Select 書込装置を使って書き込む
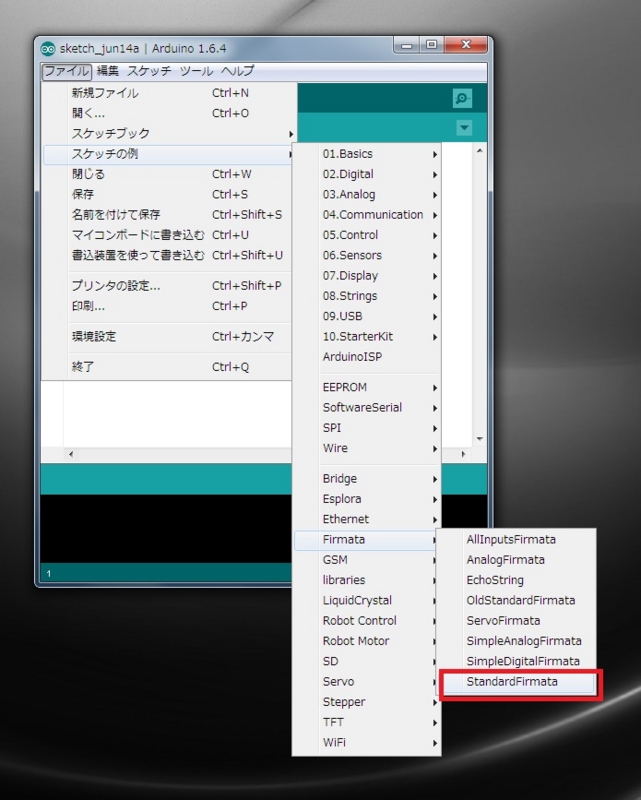Image resolution: width=641 pixels, height=800 pixels. pyautogui.click(x=168, y=255)
